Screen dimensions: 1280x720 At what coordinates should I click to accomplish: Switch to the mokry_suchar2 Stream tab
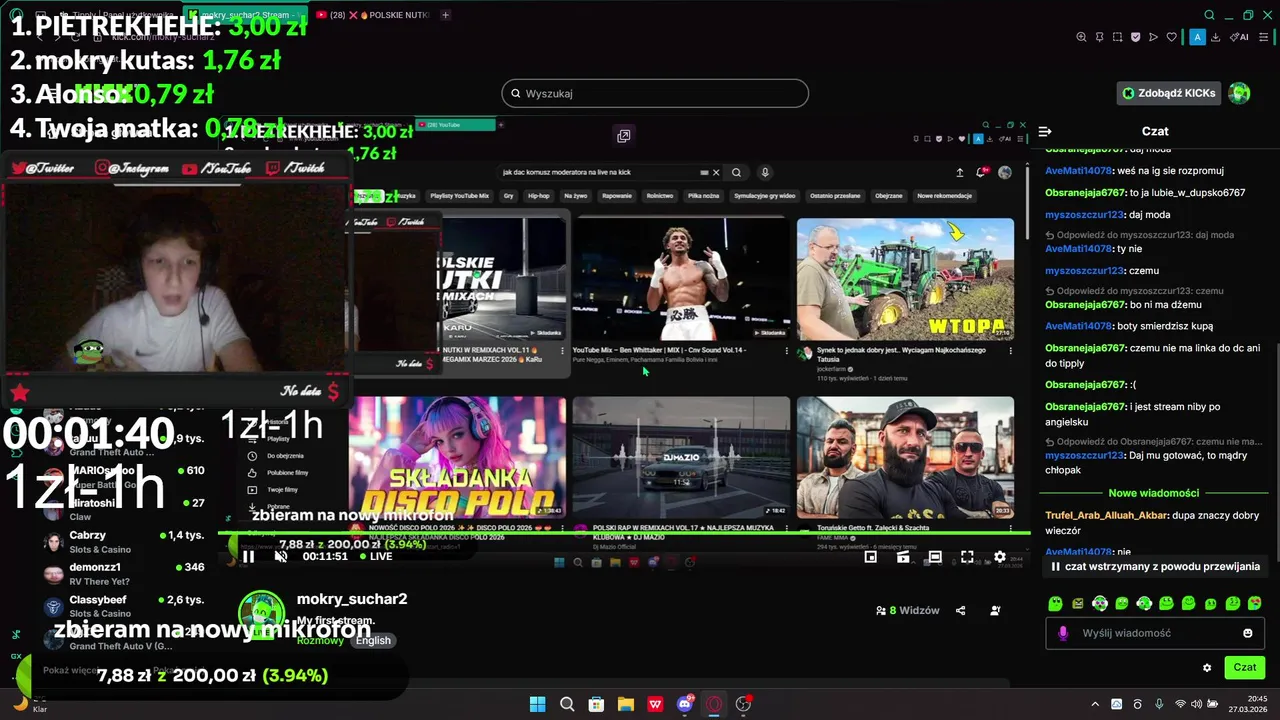pyautogui.click(x=248, y=15)
